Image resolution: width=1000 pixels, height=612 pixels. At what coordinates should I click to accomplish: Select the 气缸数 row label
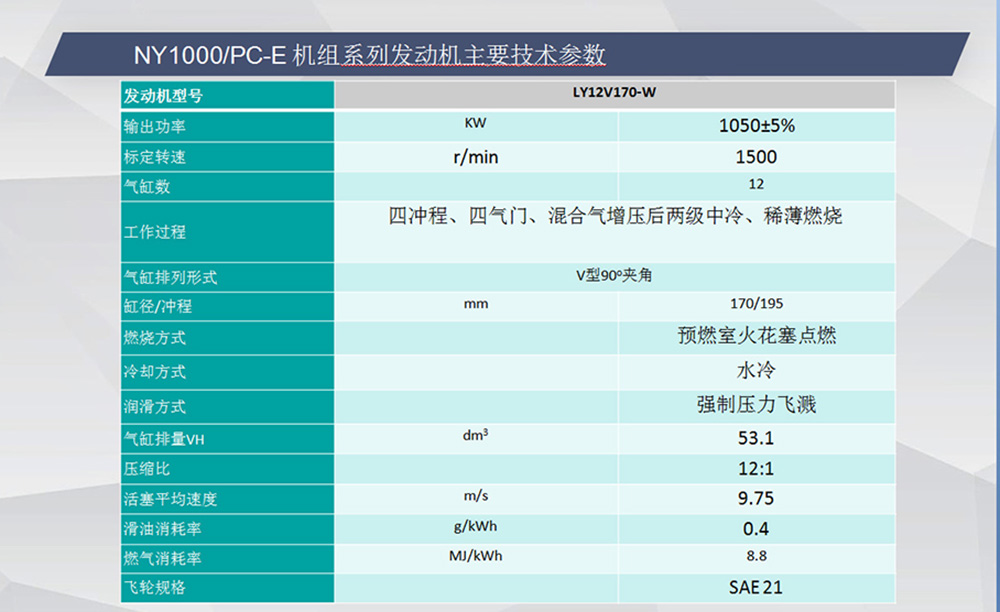click(147, 187)
